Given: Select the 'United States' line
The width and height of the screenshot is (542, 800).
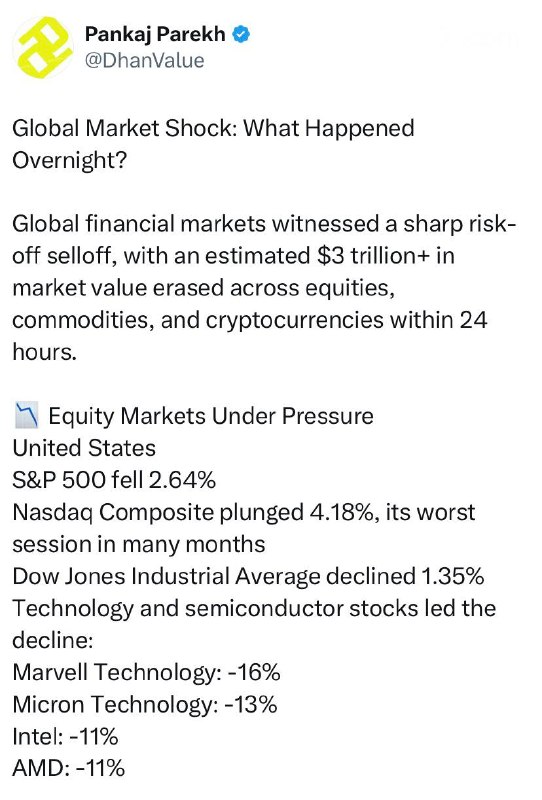Looking at the screenshot, I should [84, 448].
